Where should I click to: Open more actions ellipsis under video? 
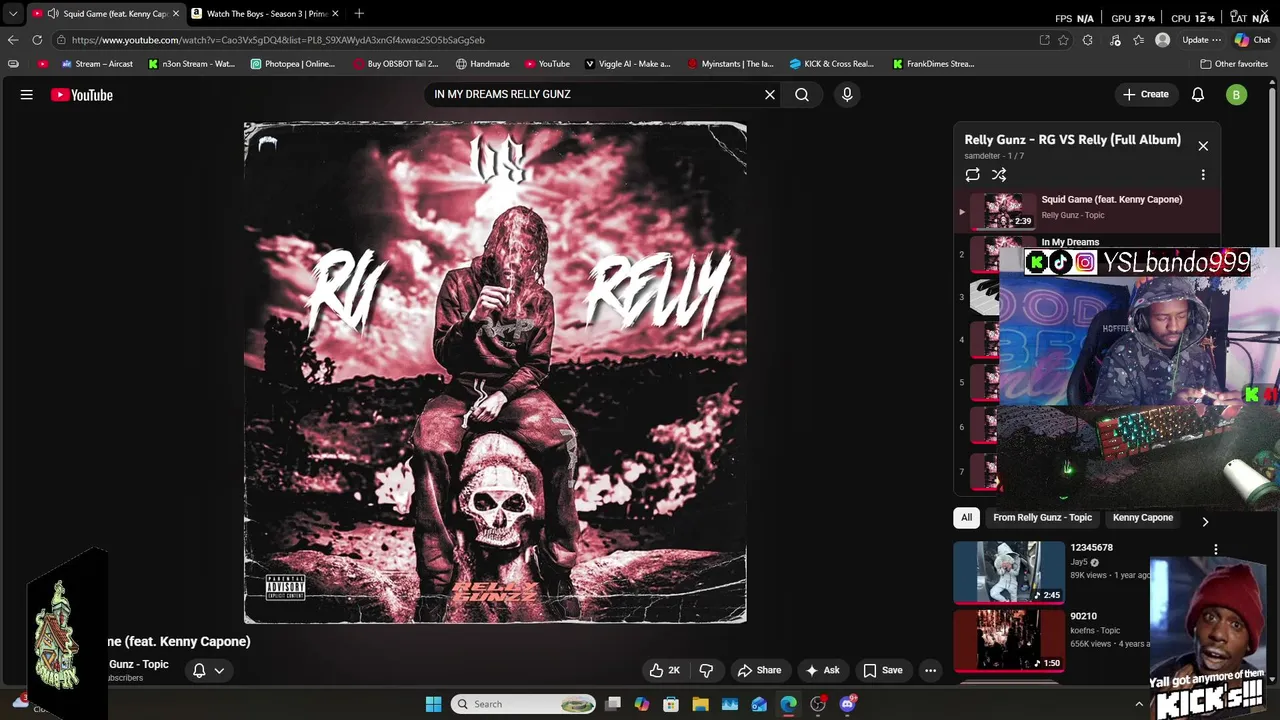tap(931, 670)
